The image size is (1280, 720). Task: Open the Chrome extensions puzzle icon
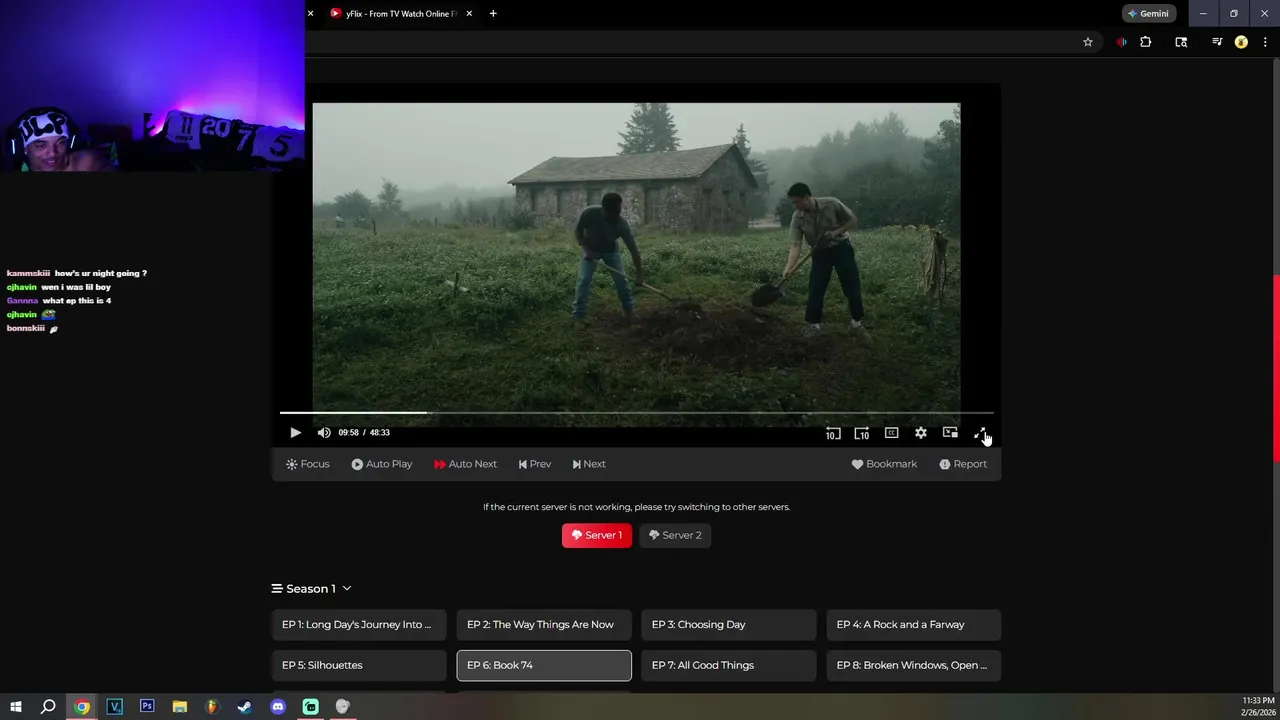[1146, 42]
